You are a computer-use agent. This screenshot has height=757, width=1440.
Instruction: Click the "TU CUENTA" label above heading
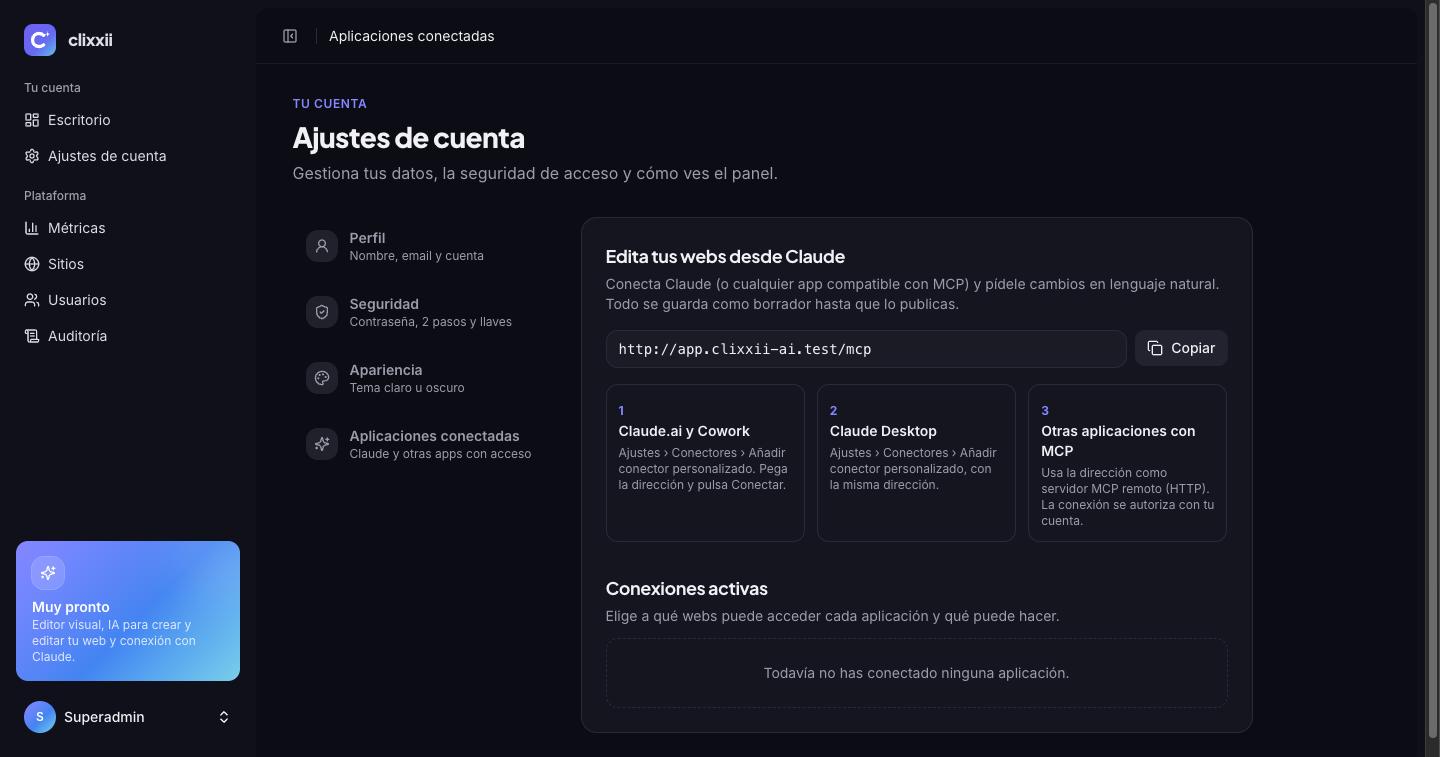tap(330, 104)
